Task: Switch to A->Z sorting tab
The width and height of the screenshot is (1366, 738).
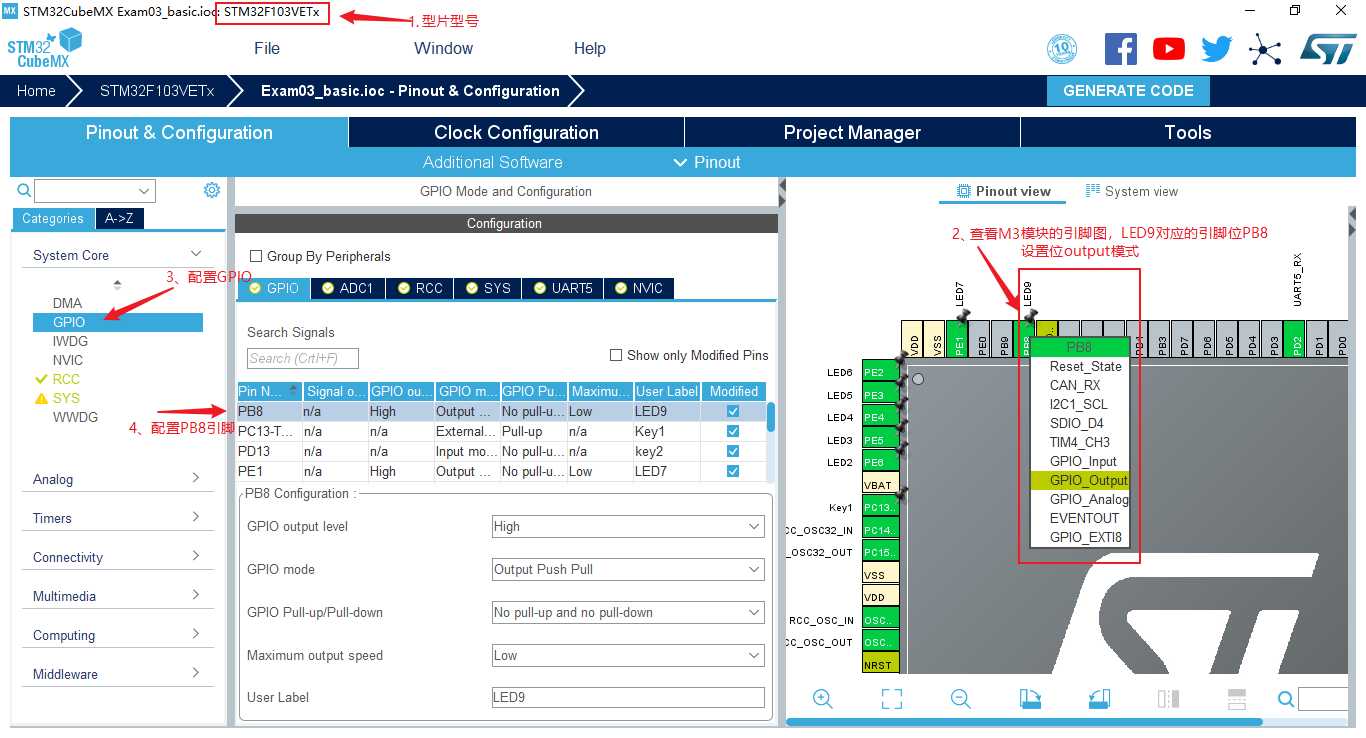Action: (118, 218)
